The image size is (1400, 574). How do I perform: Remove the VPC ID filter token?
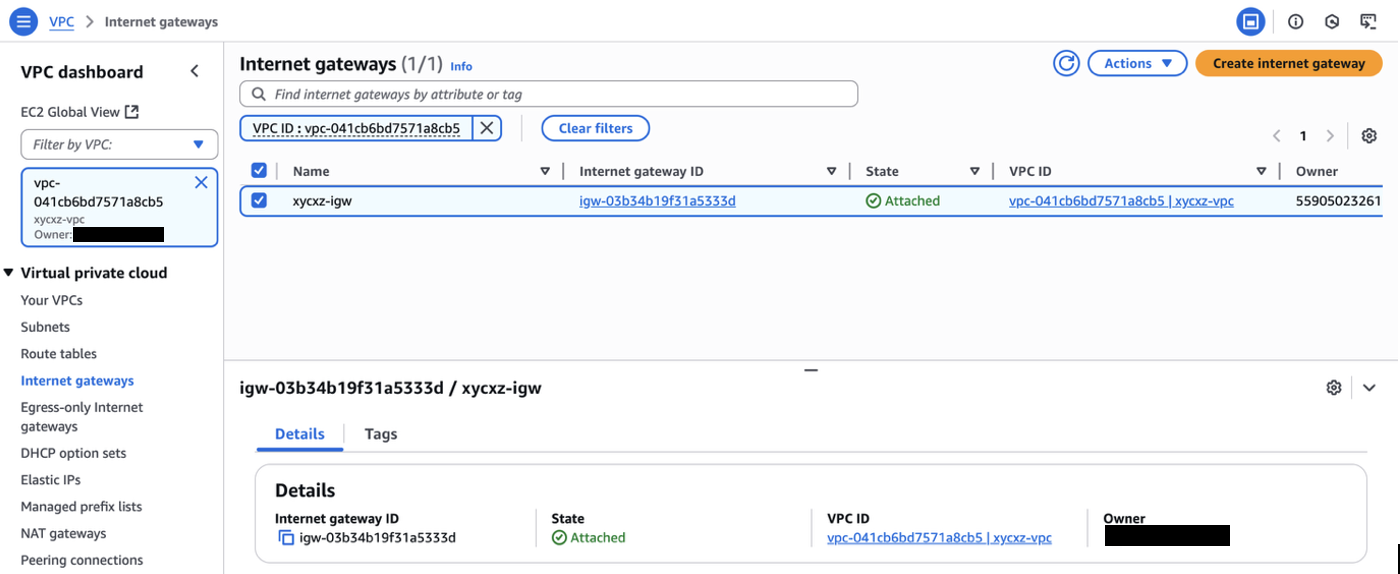click(x=486, y=128)
